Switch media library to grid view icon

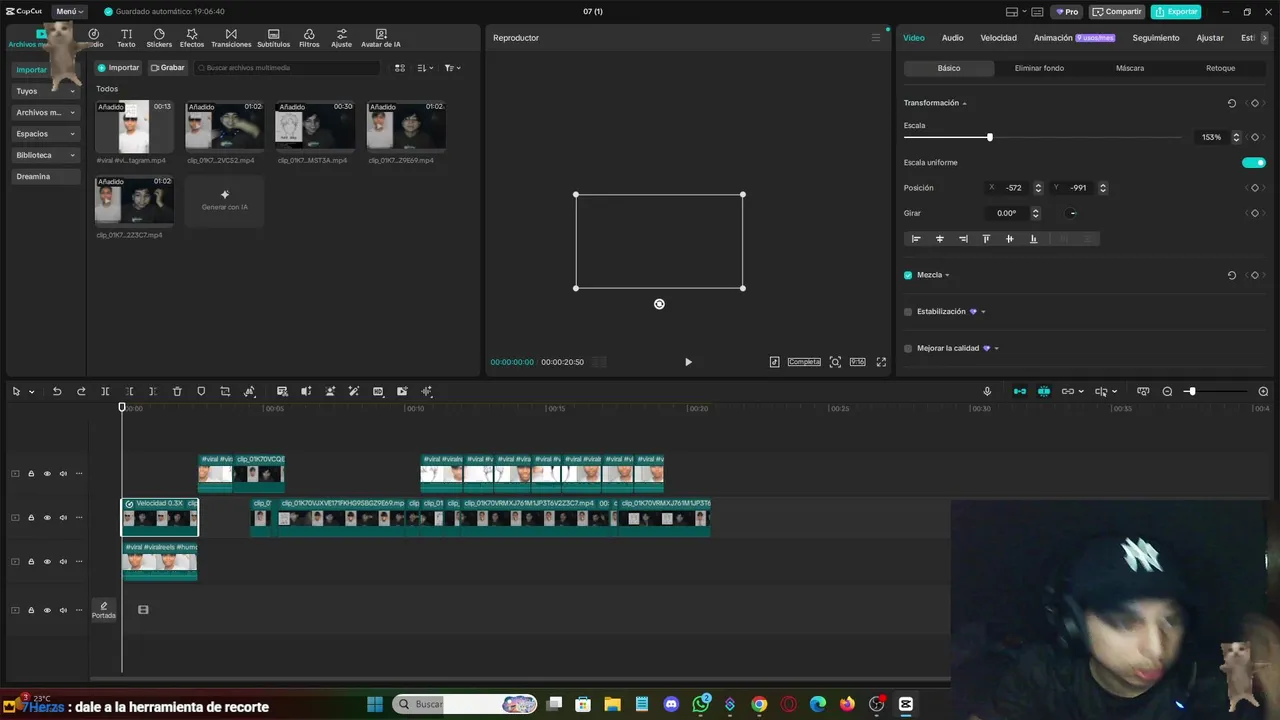point(400,68)
